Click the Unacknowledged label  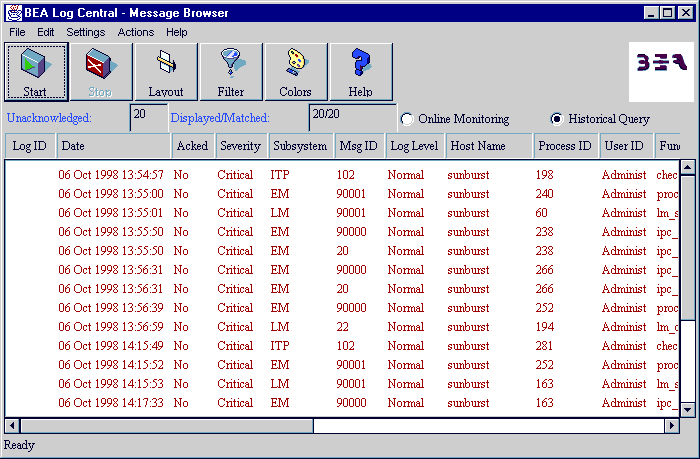[x=49, y=118]
